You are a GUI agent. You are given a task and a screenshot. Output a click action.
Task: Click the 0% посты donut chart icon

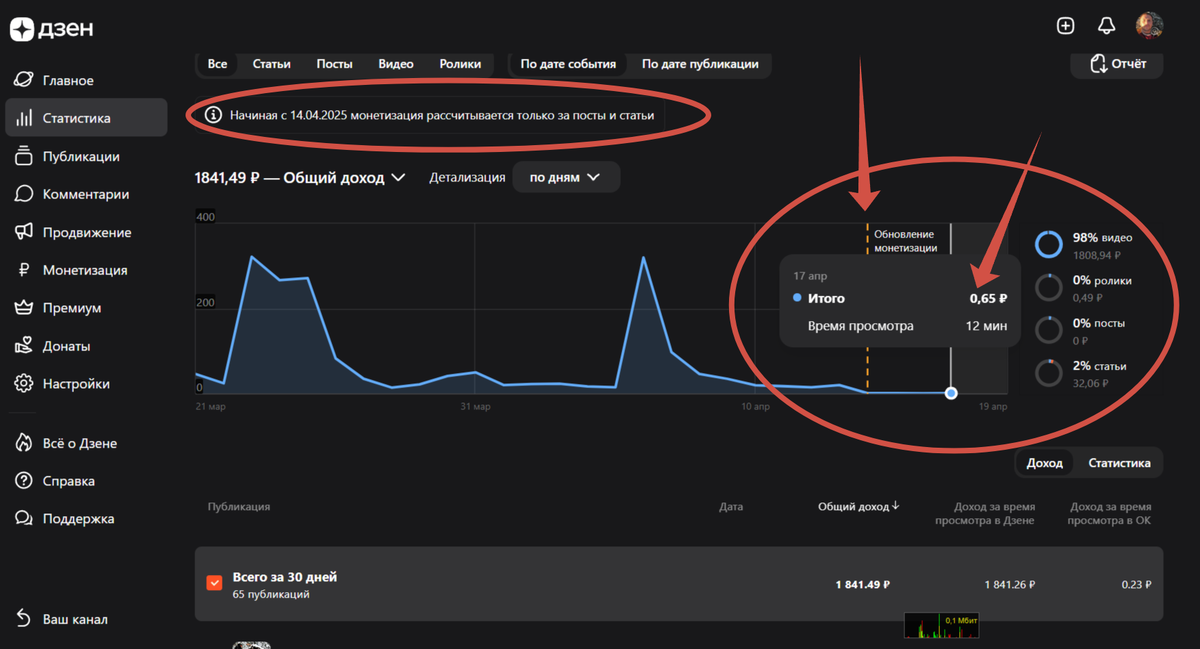[x=1048, y=330]
